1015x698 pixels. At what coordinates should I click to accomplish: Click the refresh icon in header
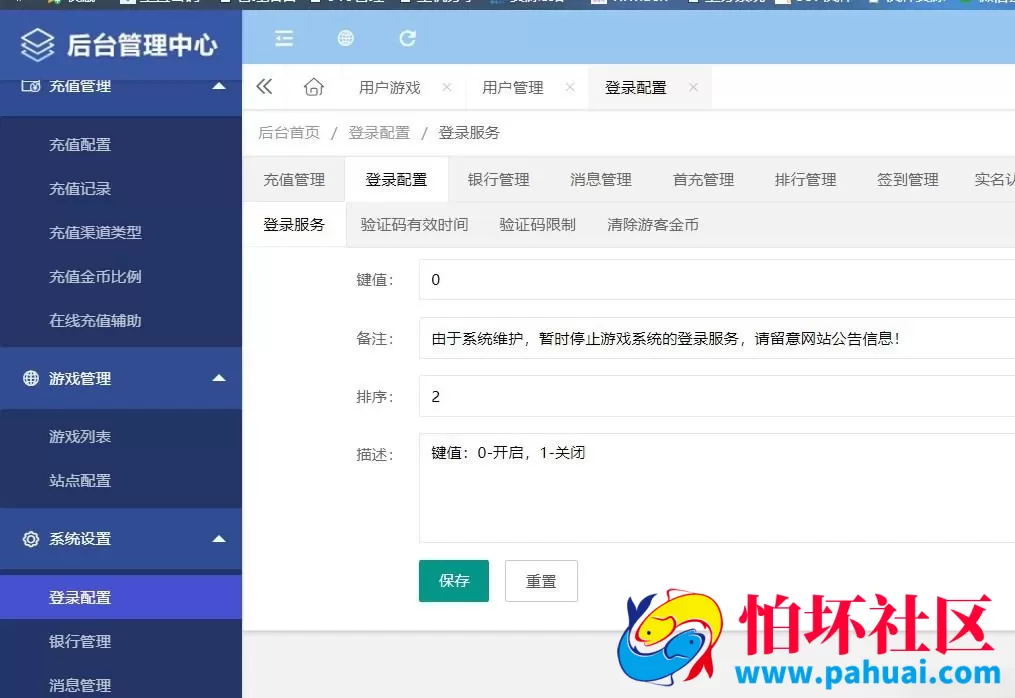click(407, 39)
